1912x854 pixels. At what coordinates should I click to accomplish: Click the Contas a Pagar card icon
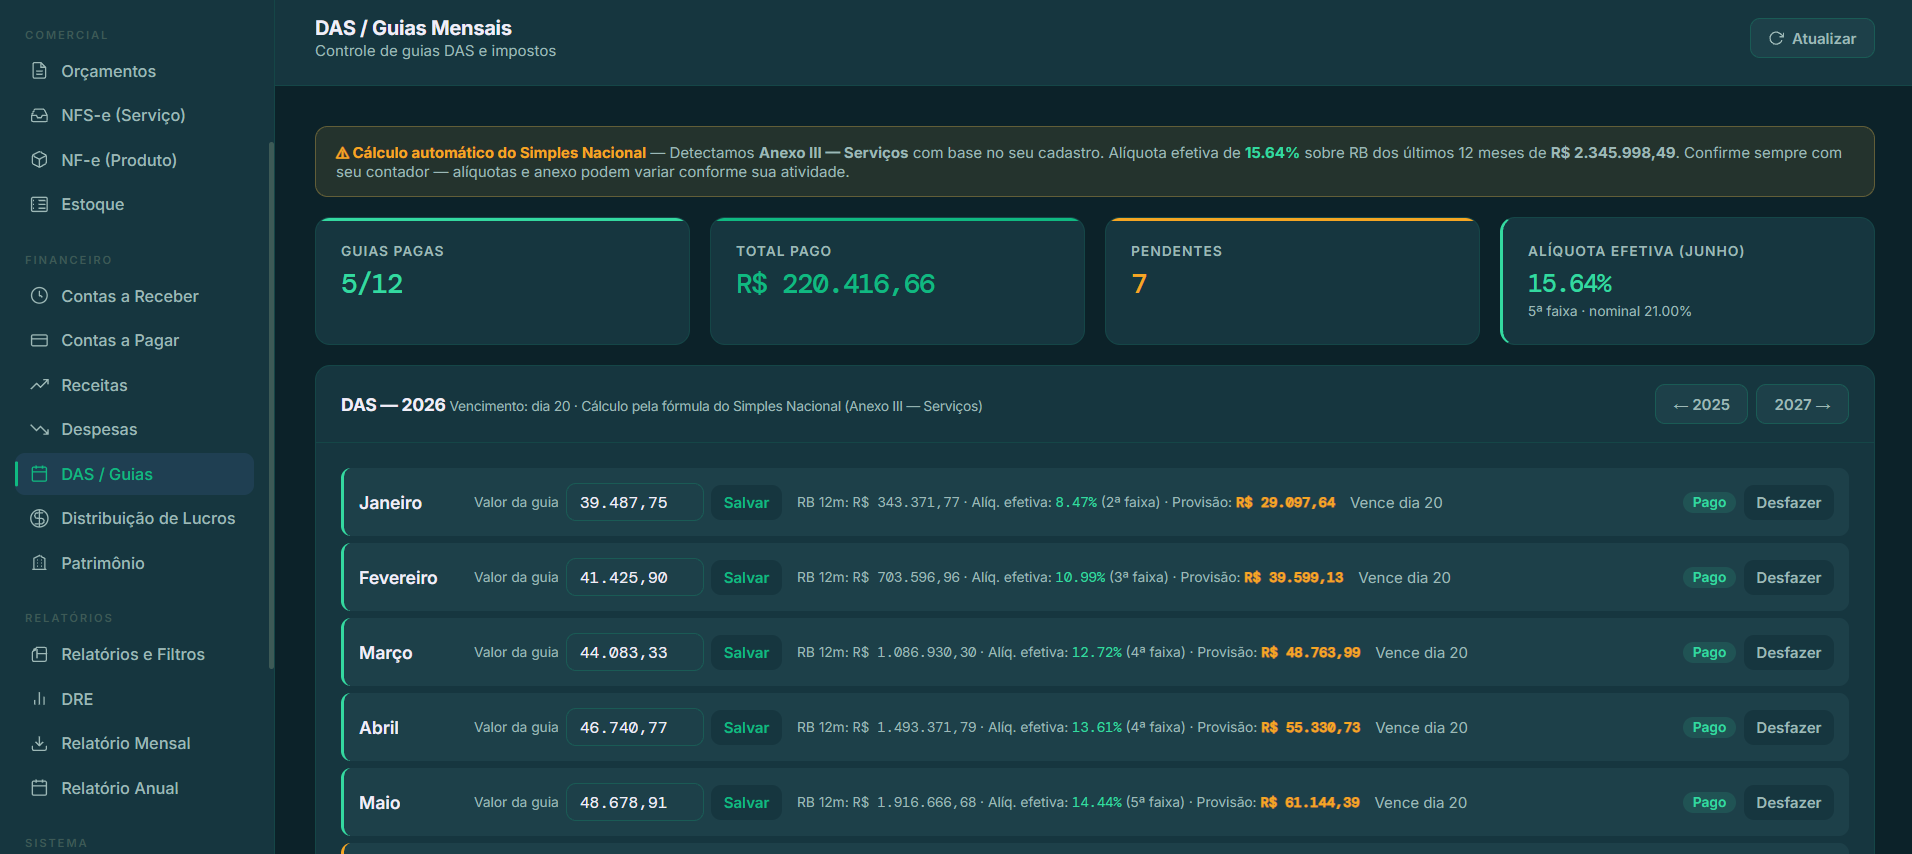point(39,340)
